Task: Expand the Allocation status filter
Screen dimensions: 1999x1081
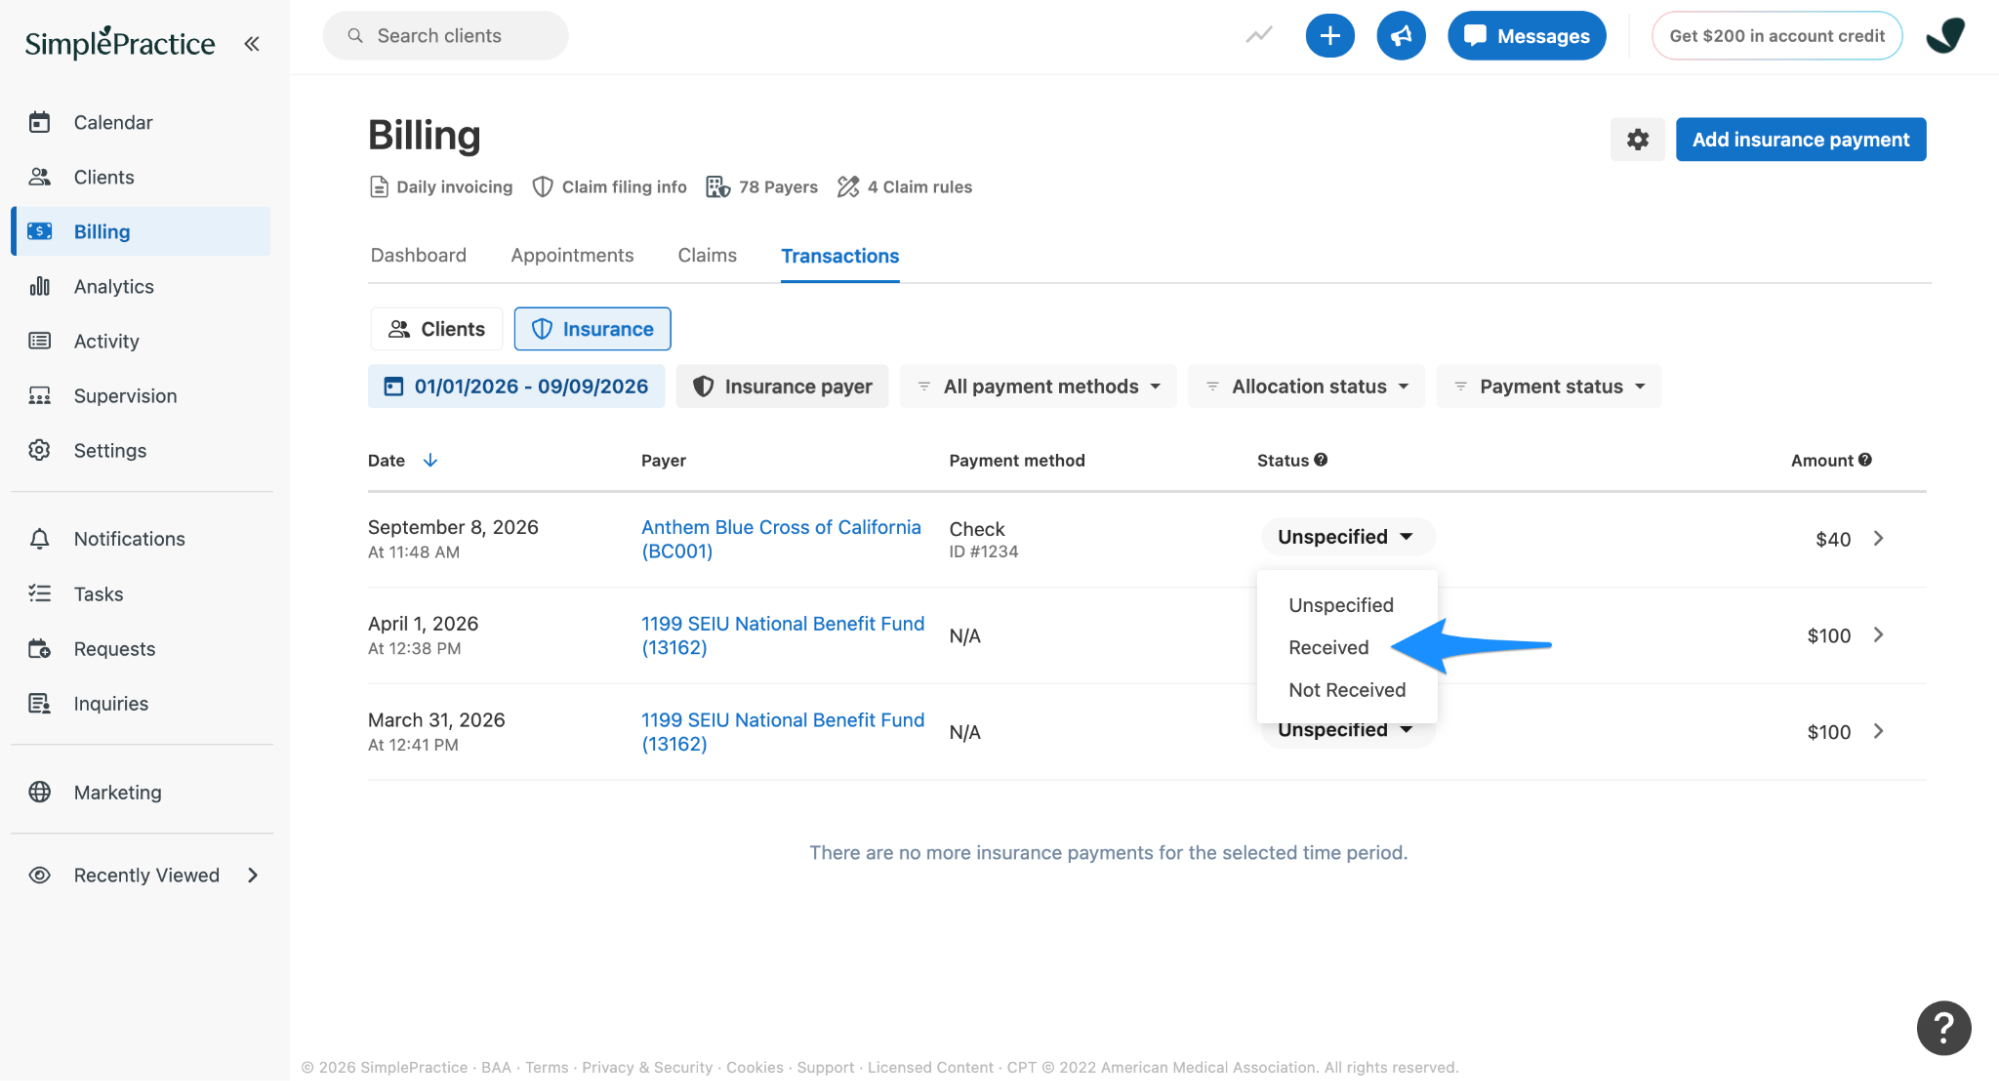Action: 1306,386
